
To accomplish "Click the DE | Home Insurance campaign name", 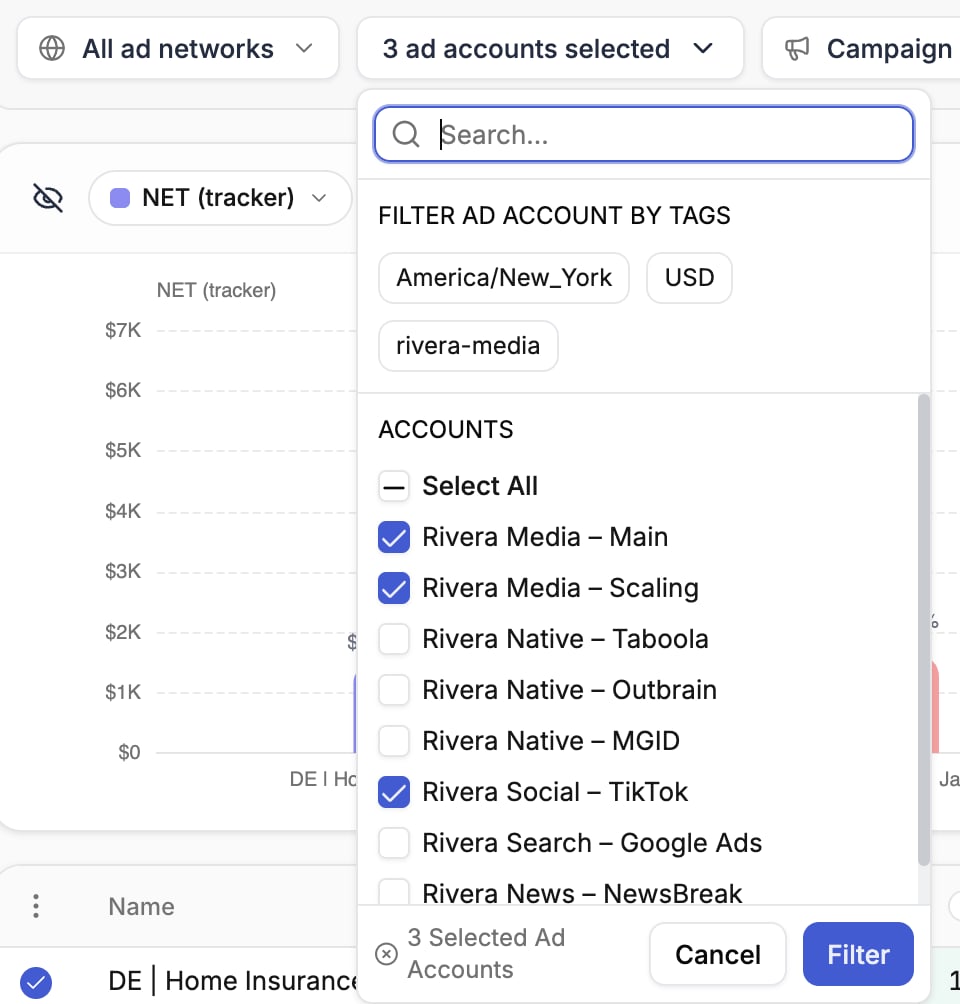I will (x=232, y=981).
